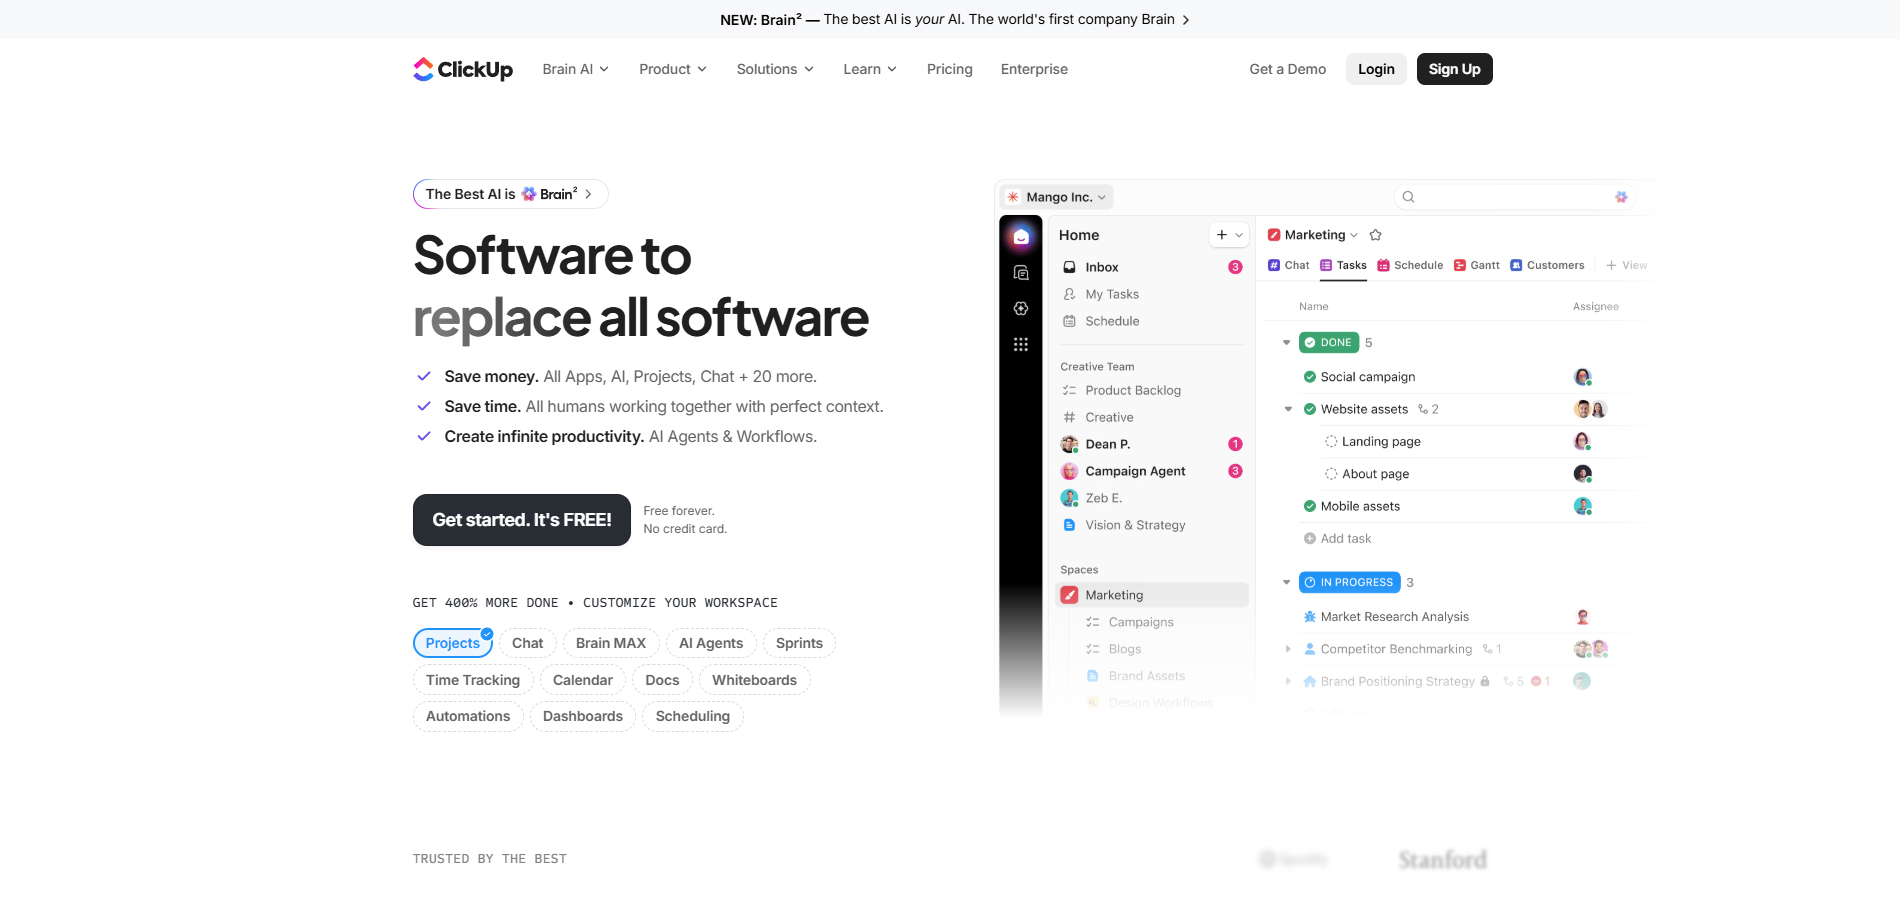
Task: Add a view with + View
Action: point(1626,265)
